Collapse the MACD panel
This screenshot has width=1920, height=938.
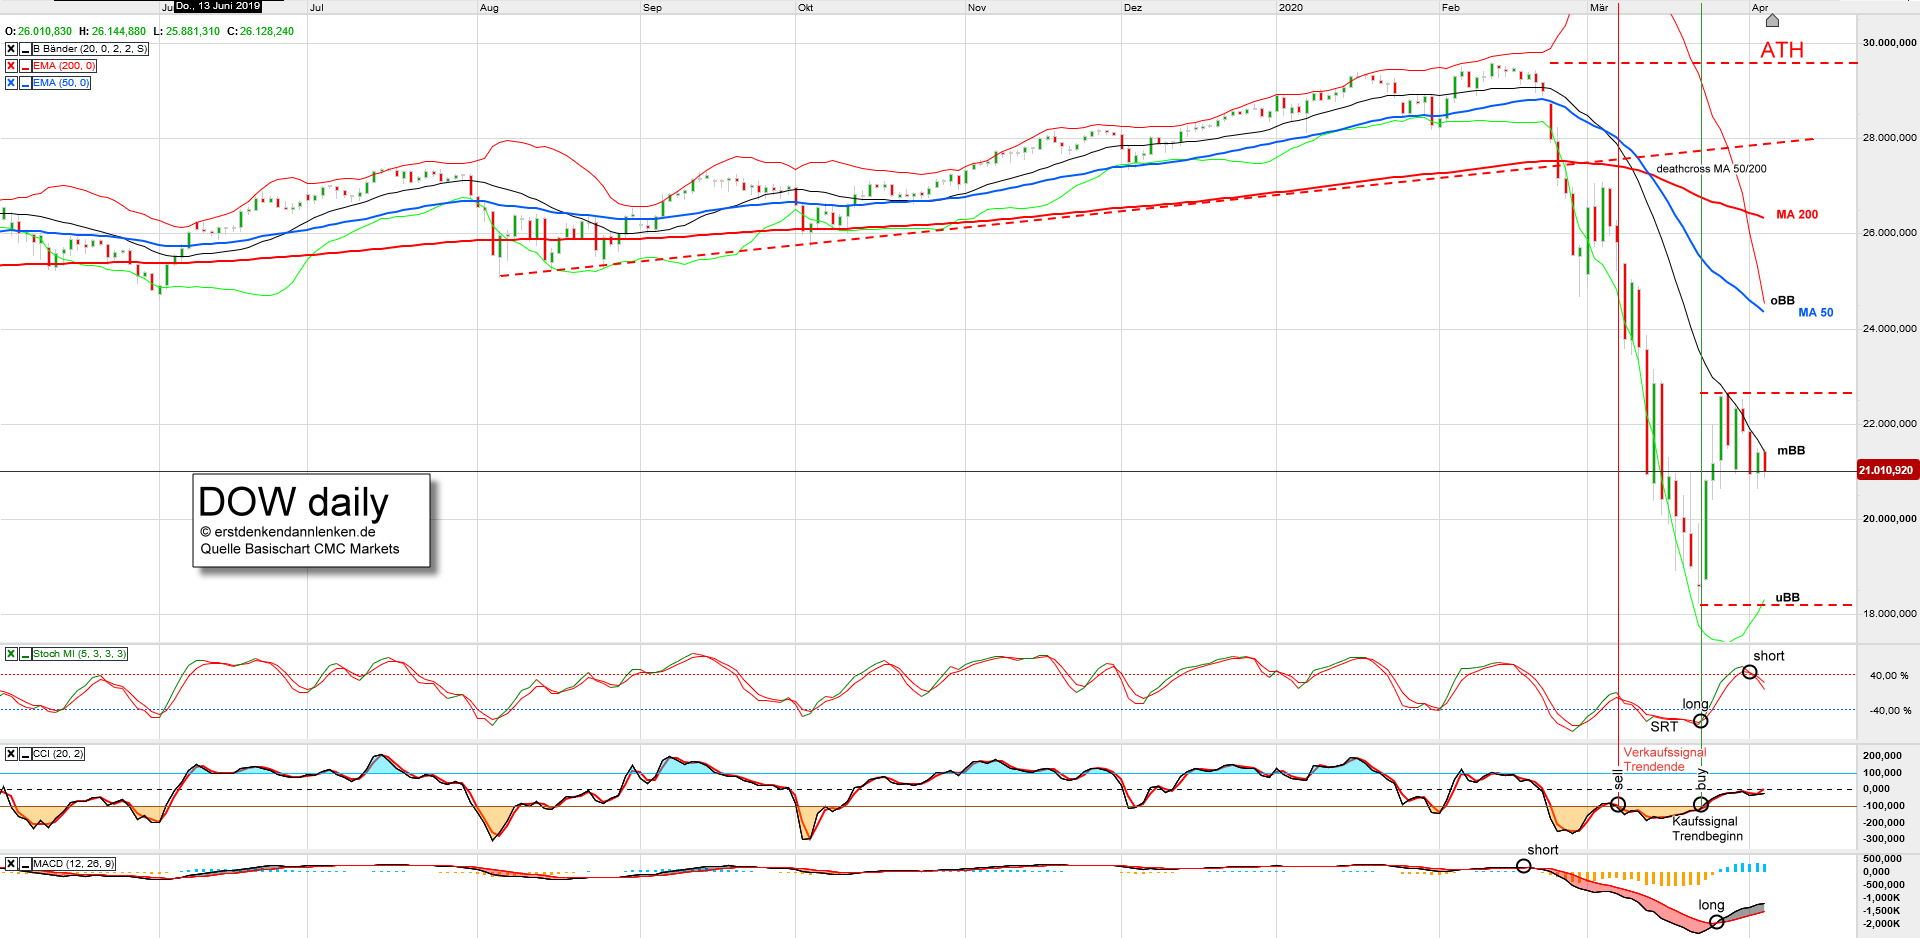[26, 864]
